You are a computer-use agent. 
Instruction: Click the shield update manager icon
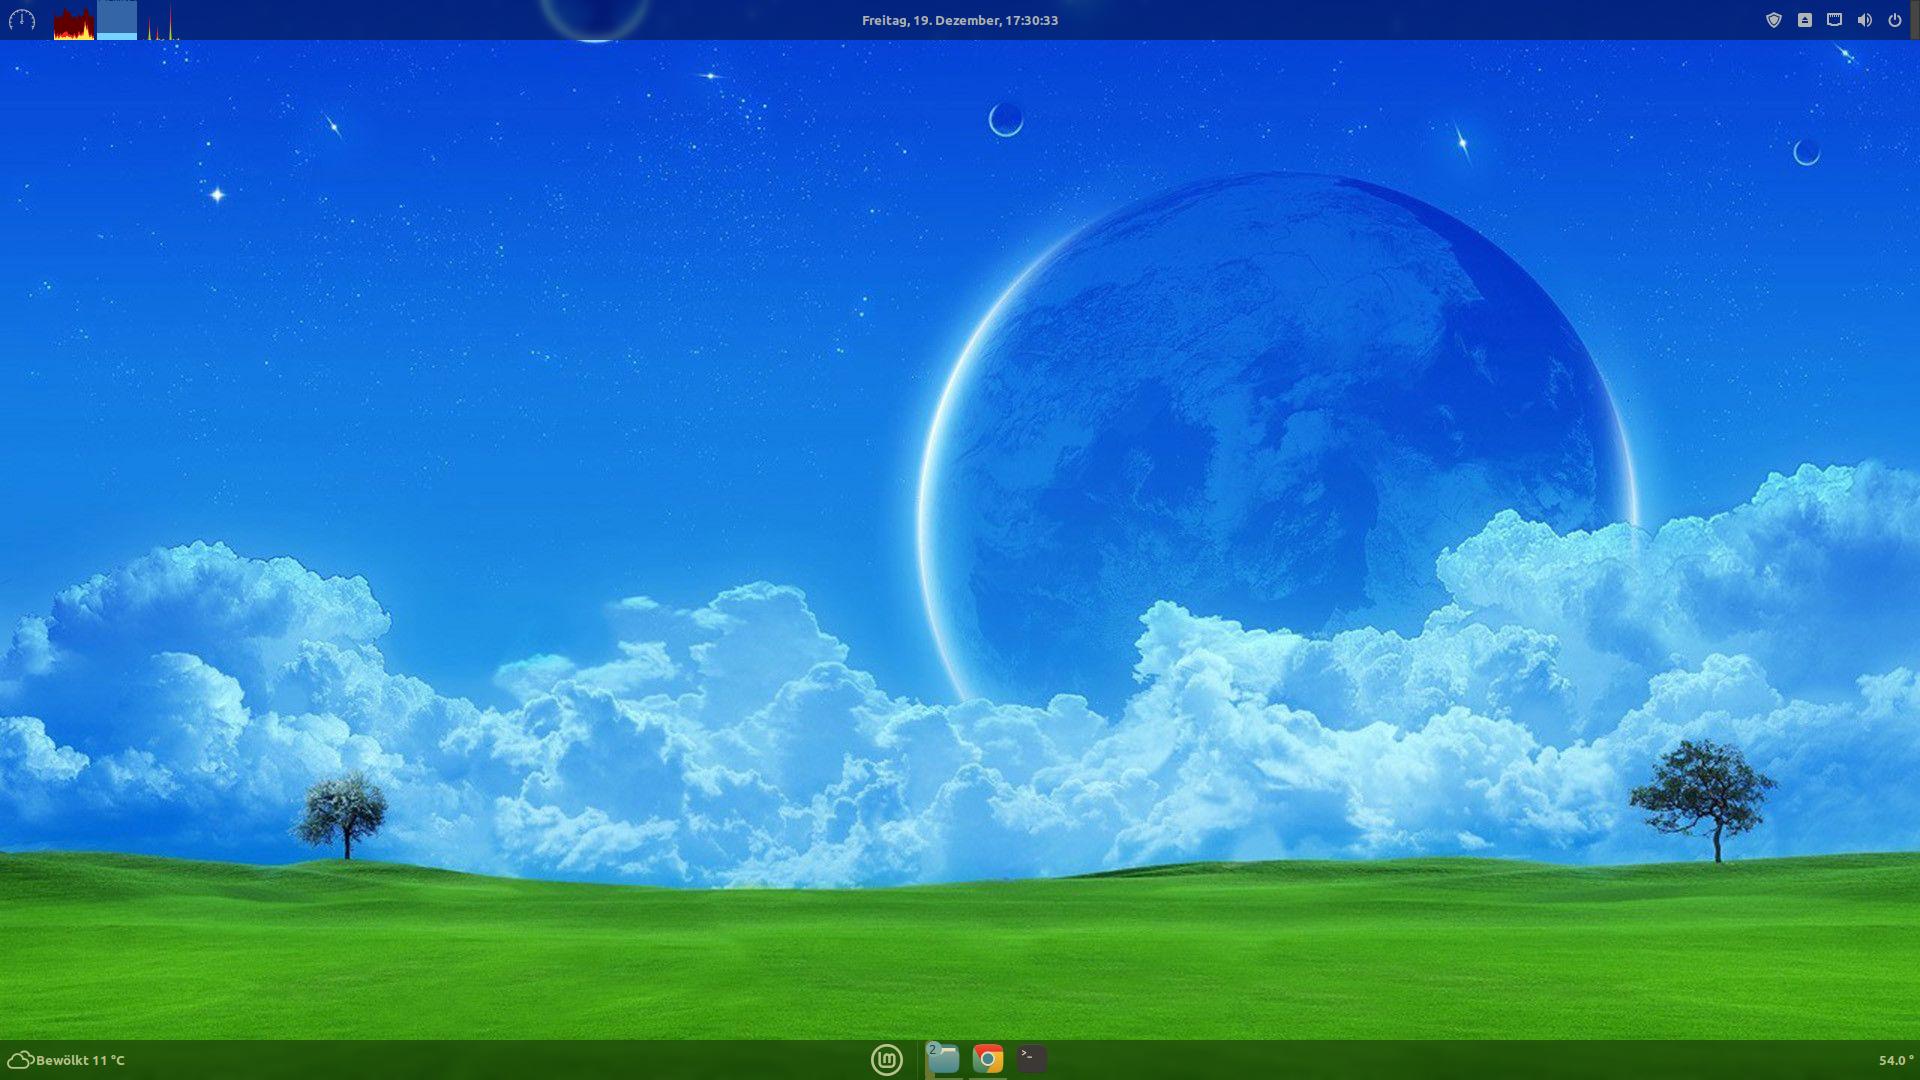tap(1774, 20)
